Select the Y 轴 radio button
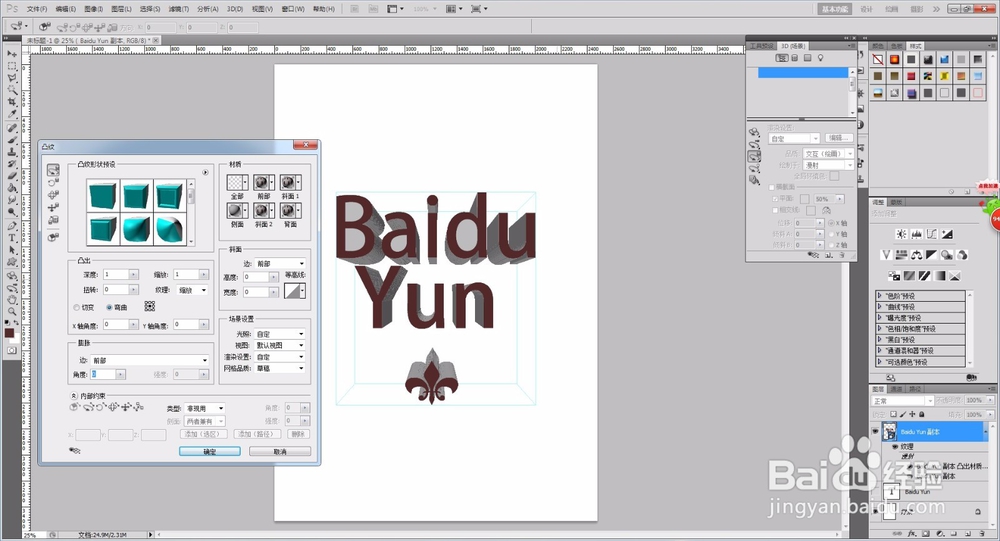1000x541 pixels. click(x=831, y=234)
